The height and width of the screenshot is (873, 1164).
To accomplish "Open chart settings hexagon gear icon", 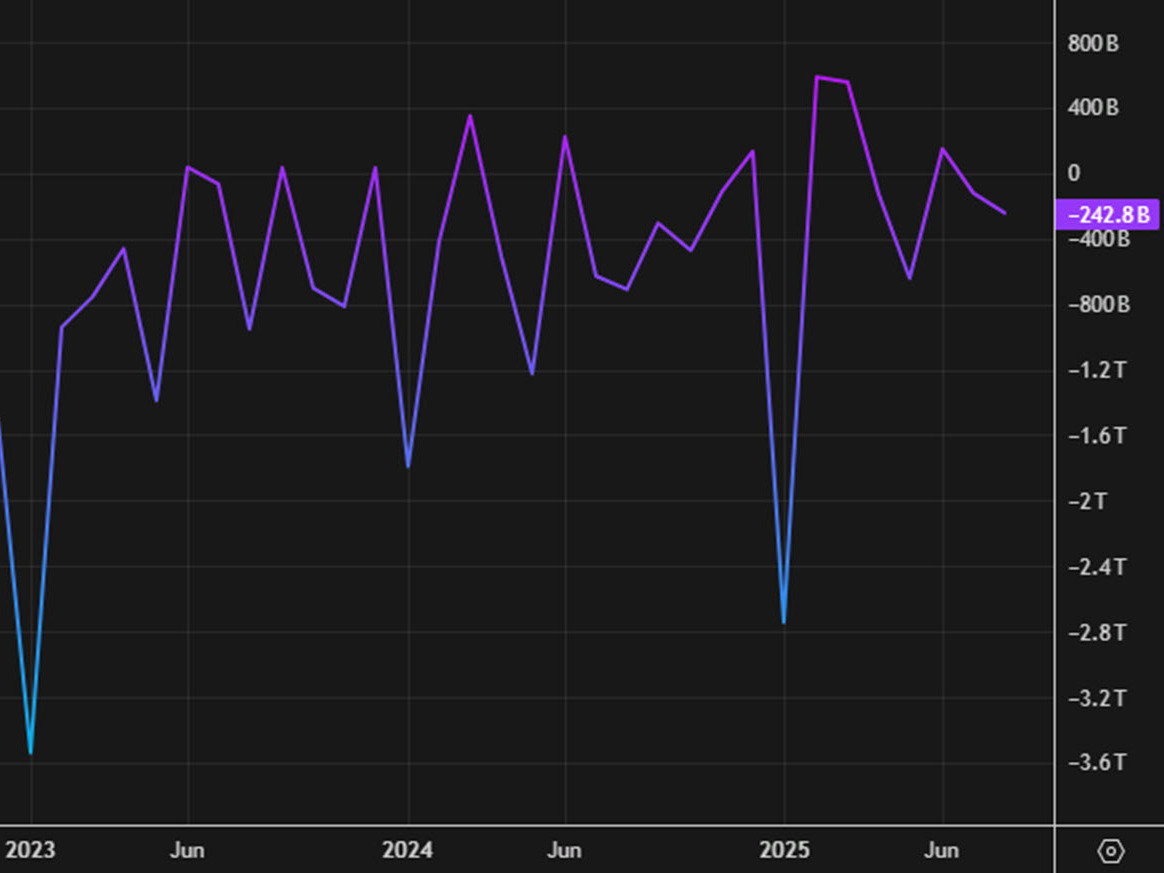I will [1110, 851].
